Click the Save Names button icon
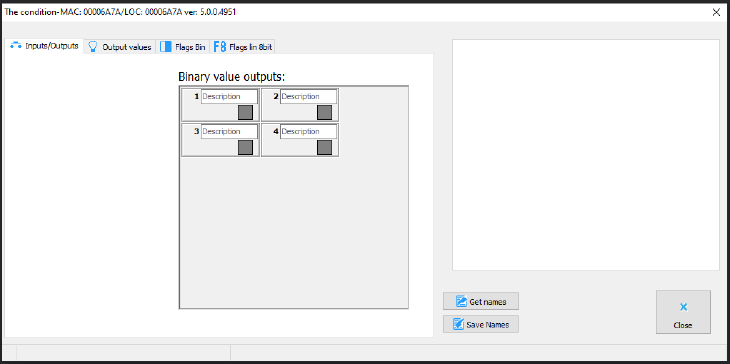 (x=459, y=324)
